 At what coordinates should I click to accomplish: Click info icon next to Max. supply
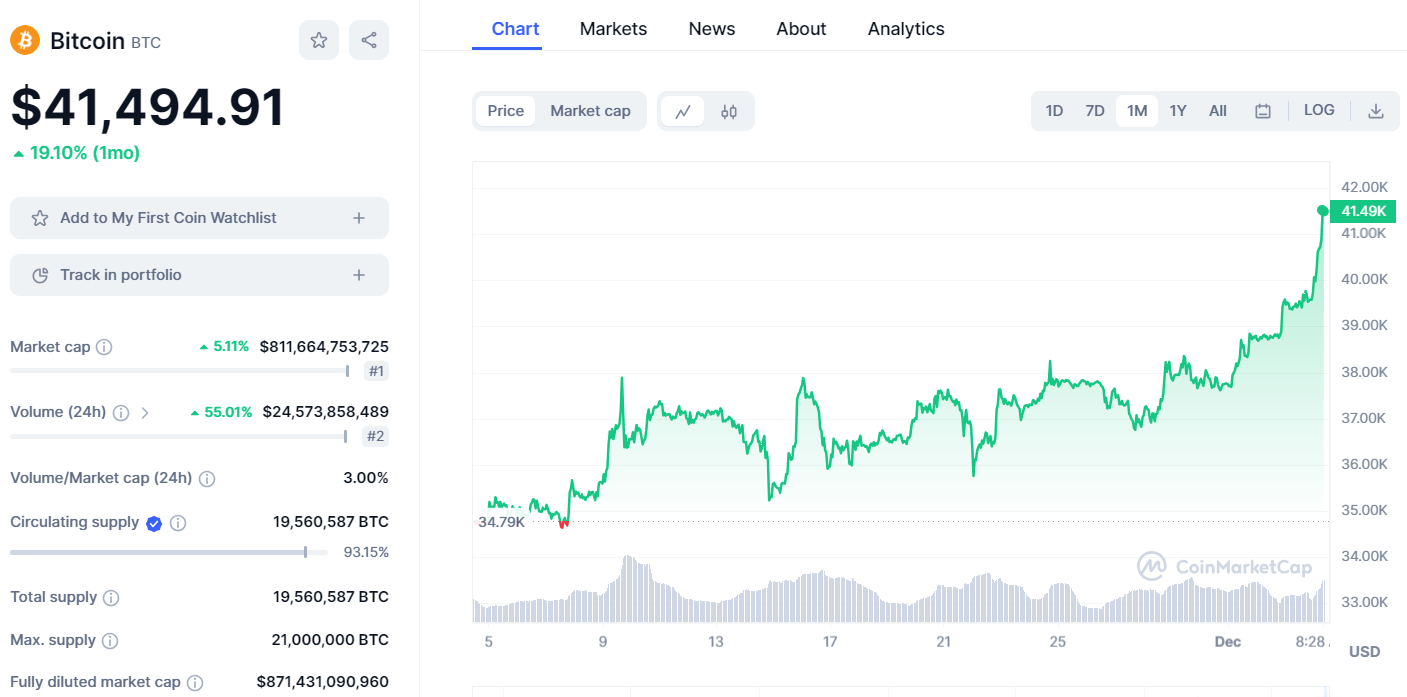click(110, 641)
